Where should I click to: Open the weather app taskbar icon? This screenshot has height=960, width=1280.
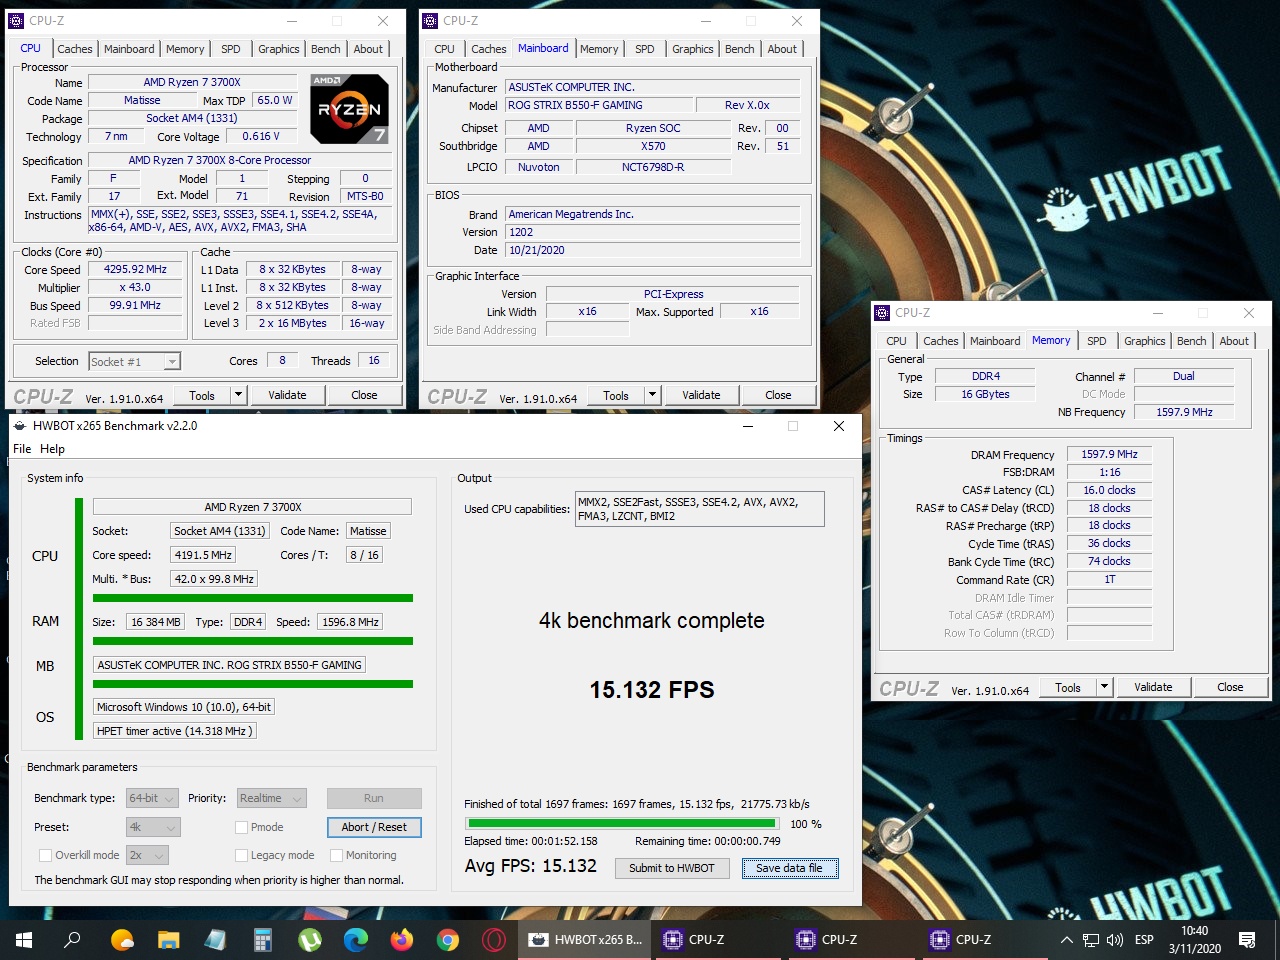point(122,940)
